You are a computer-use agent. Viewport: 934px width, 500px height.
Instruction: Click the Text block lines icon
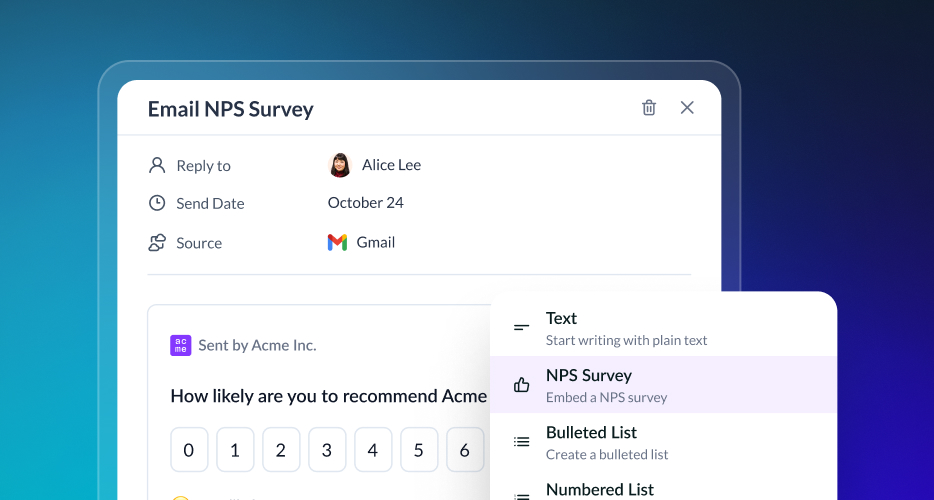pyautogui.click(x=521, y=328)
